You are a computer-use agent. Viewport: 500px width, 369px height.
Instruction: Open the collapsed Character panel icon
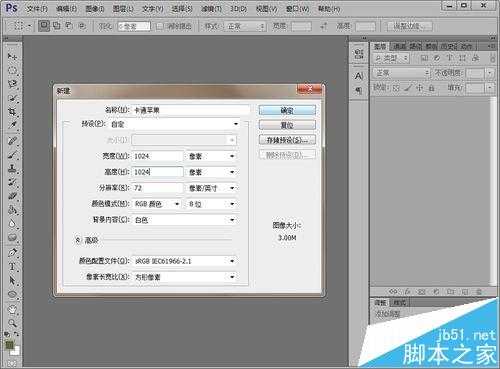359,76
